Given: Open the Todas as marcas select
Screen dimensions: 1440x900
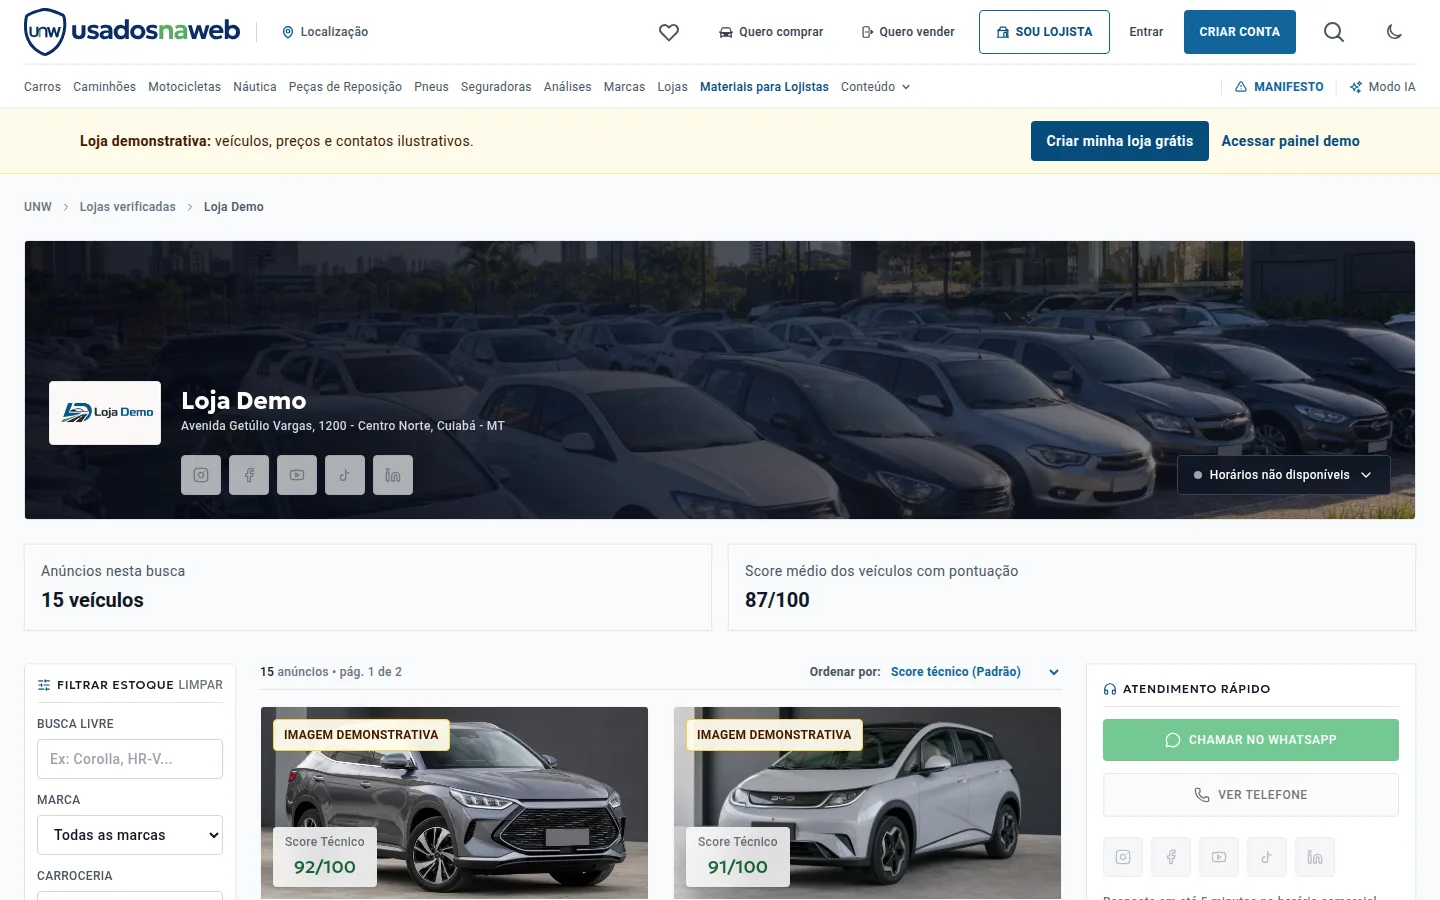Looking at the screenshot, I should coord(130,835).
